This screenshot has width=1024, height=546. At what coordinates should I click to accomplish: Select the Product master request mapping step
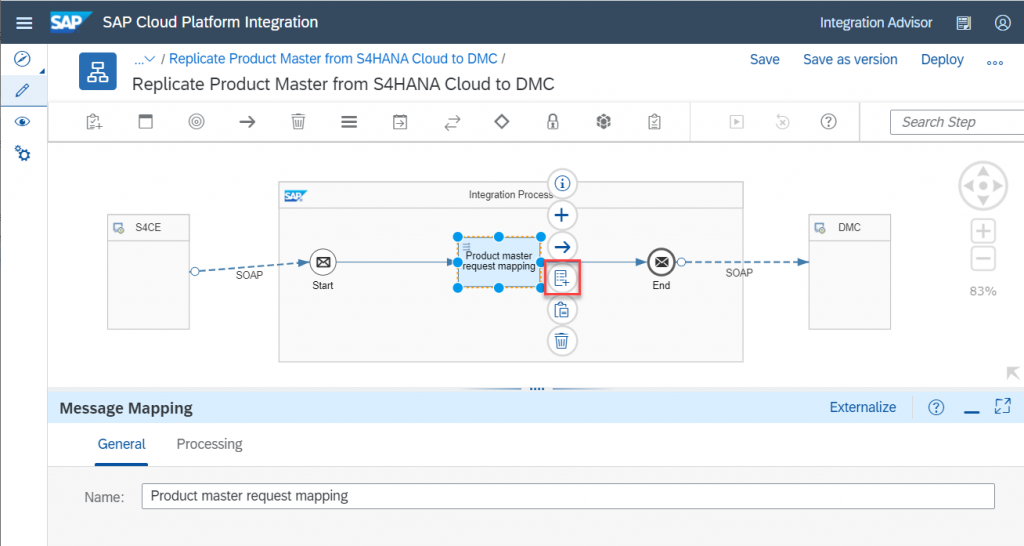[499, 262]
